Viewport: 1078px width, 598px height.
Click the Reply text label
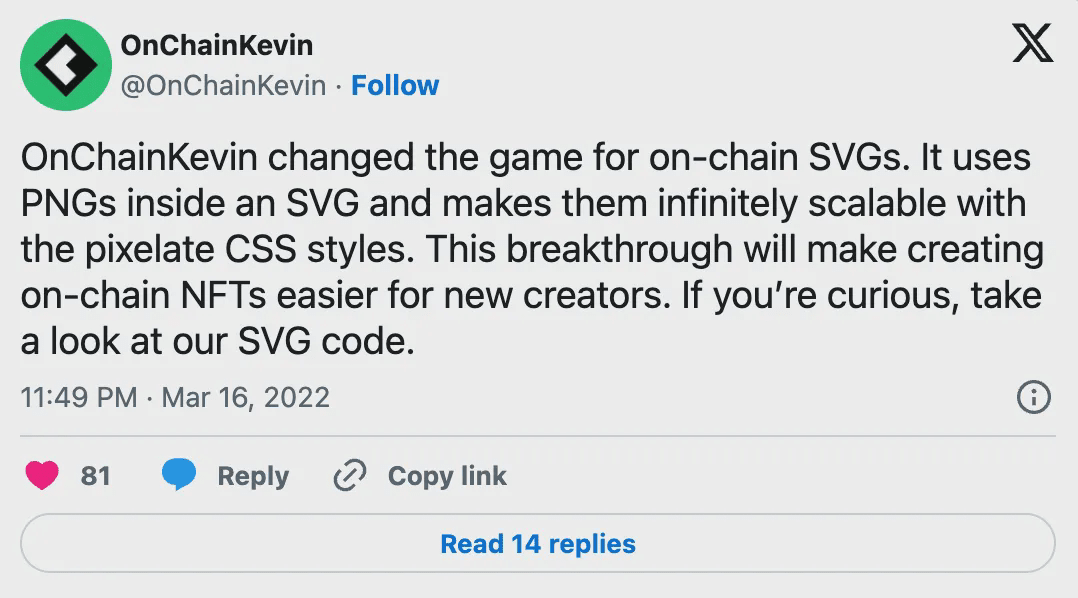tap(253, 476)
